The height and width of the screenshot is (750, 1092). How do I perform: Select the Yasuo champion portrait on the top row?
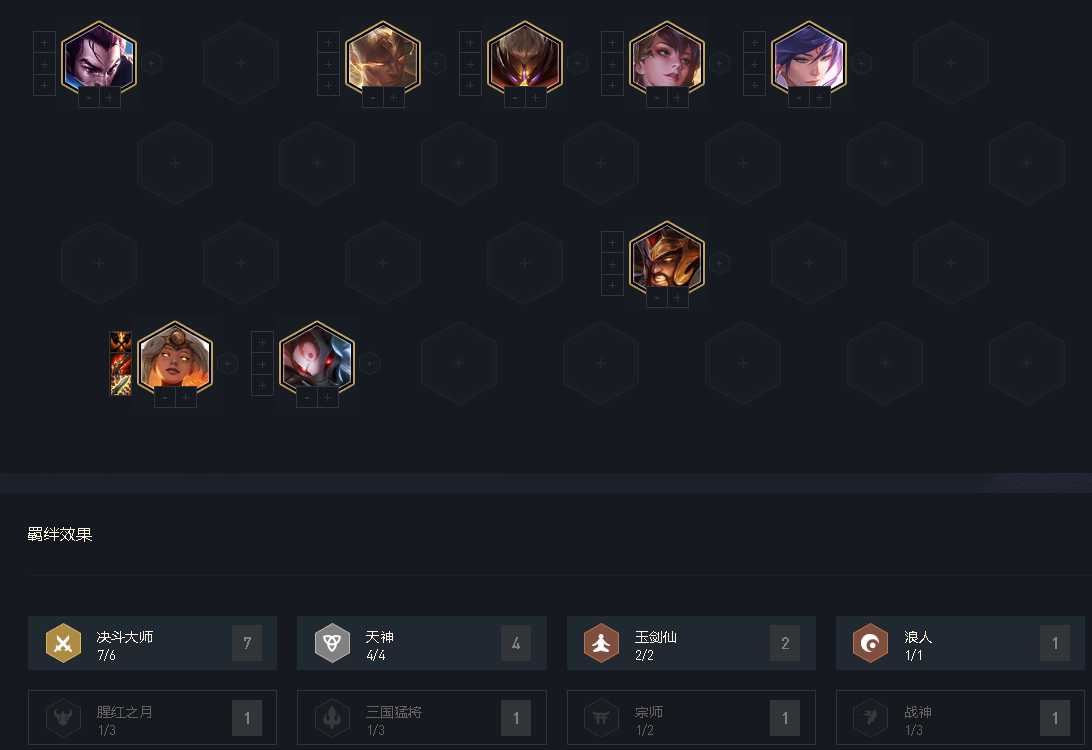tap(99, 58)
